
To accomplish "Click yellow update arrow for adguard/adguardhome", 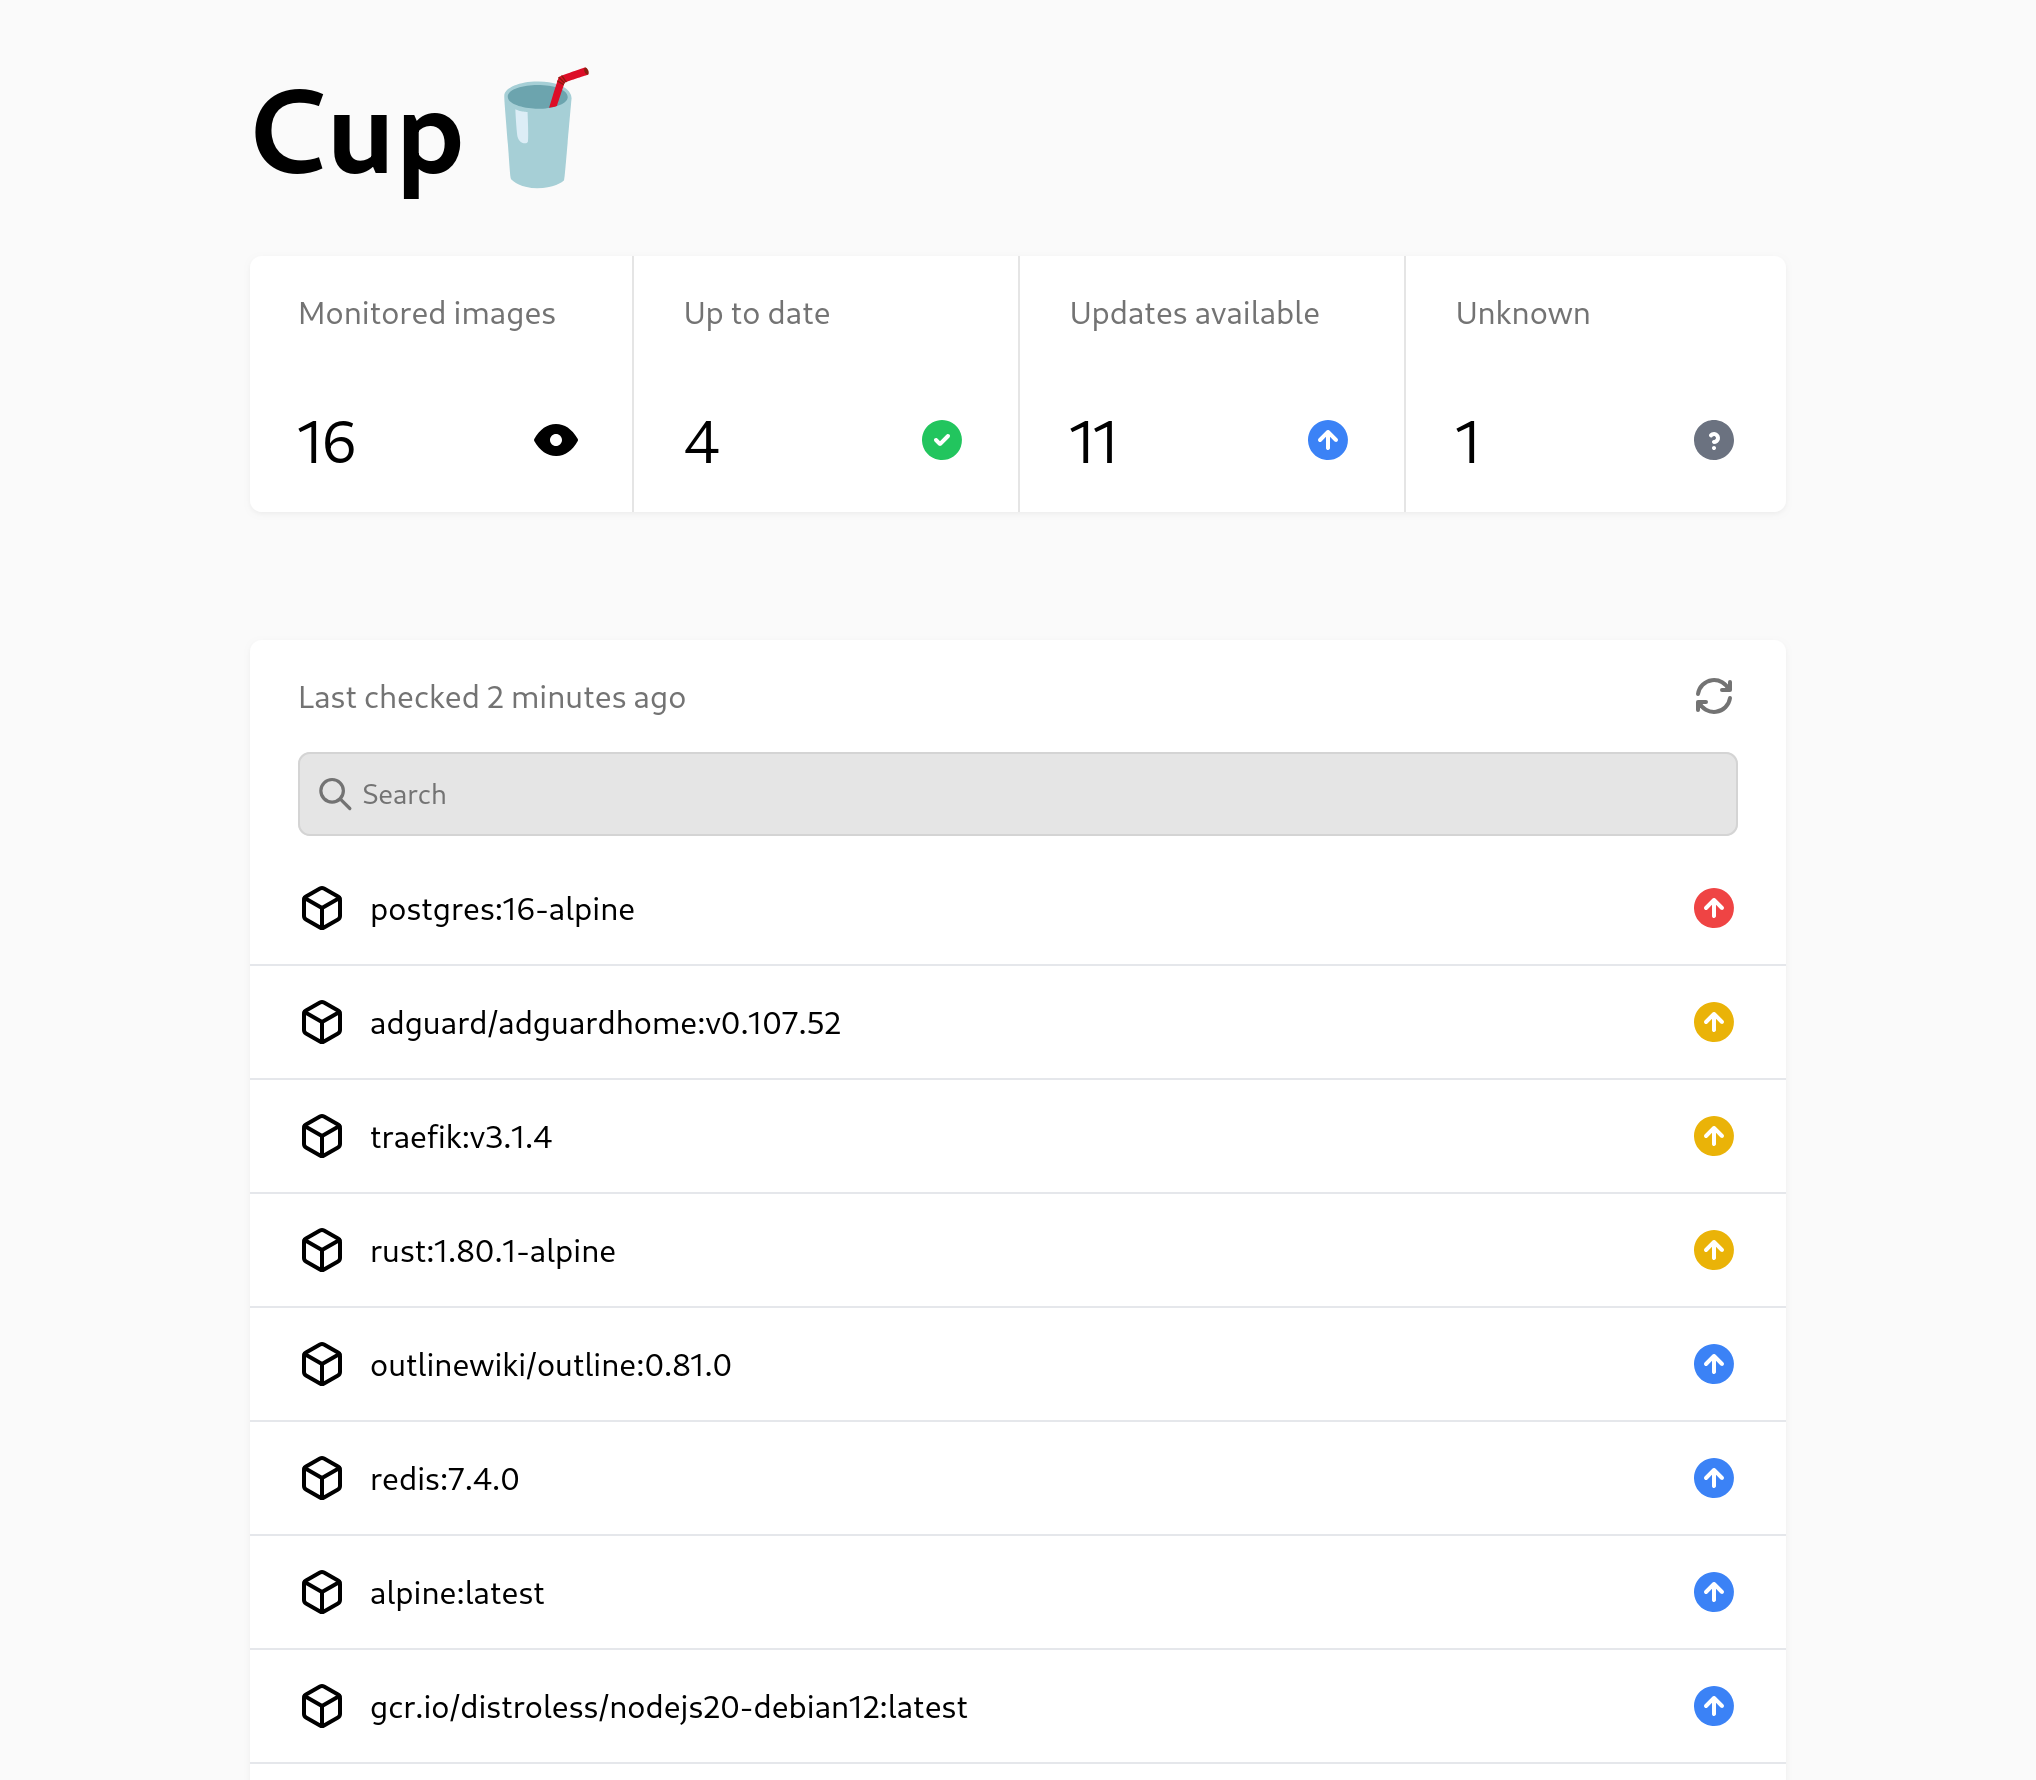I will [1713, 1022].
